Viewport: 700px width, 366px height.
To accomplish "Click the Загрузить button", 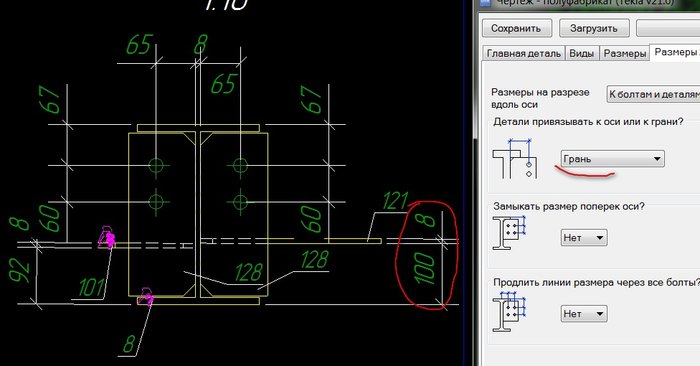I will tap(594, 28).
